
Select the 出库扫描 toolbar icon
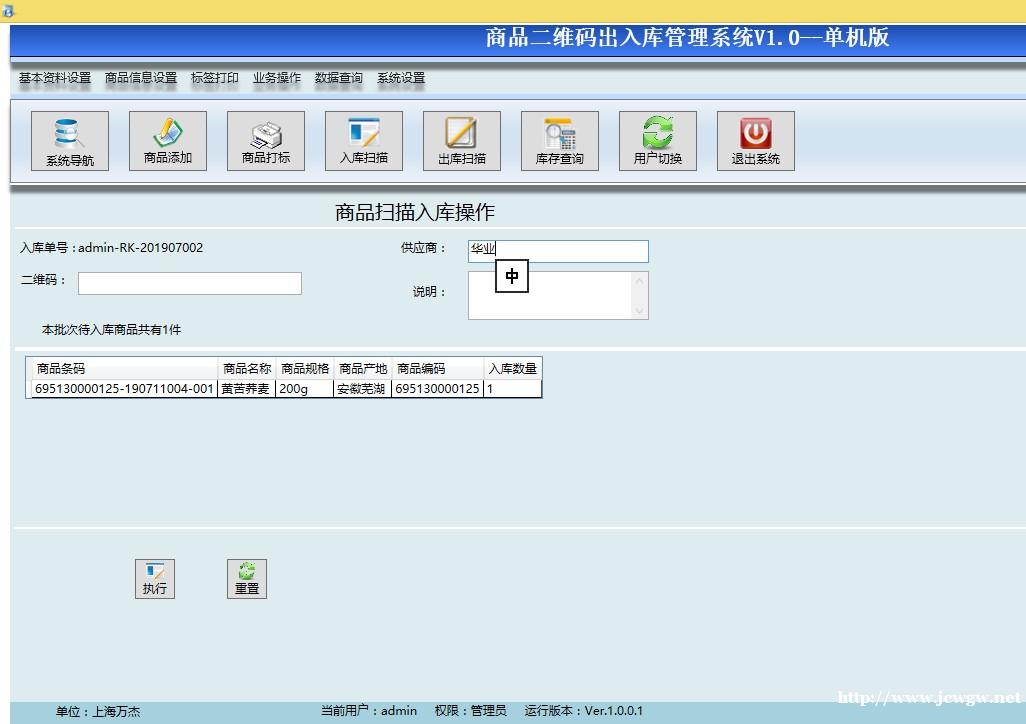click(x=462, y=141)
